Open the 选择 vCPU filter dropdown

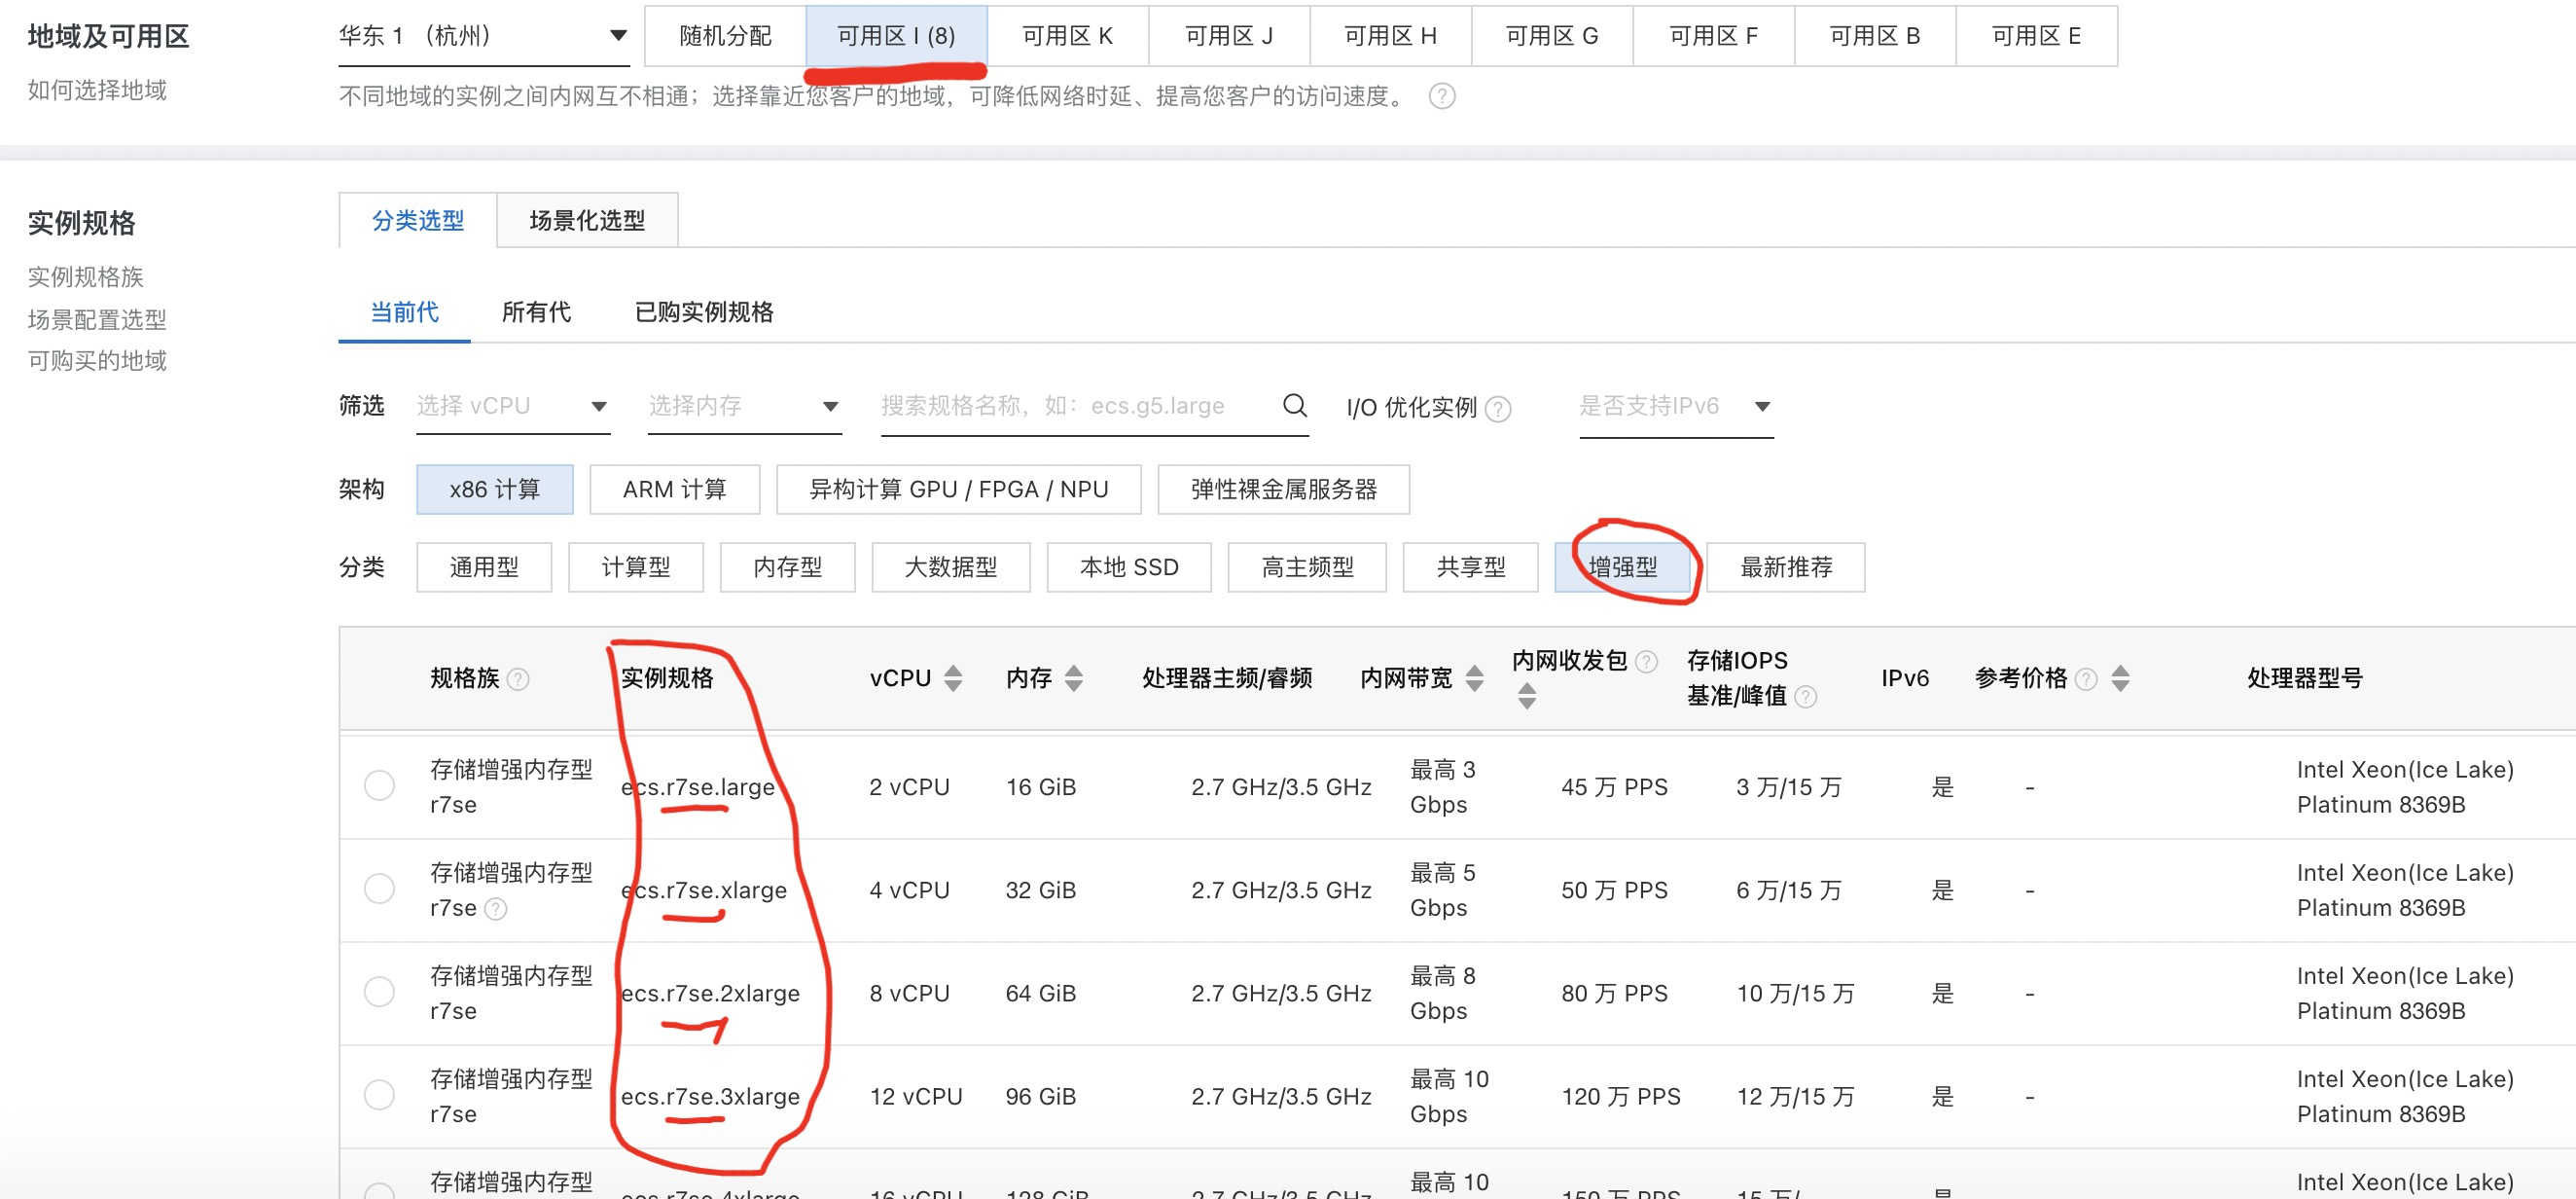(512, 406)
